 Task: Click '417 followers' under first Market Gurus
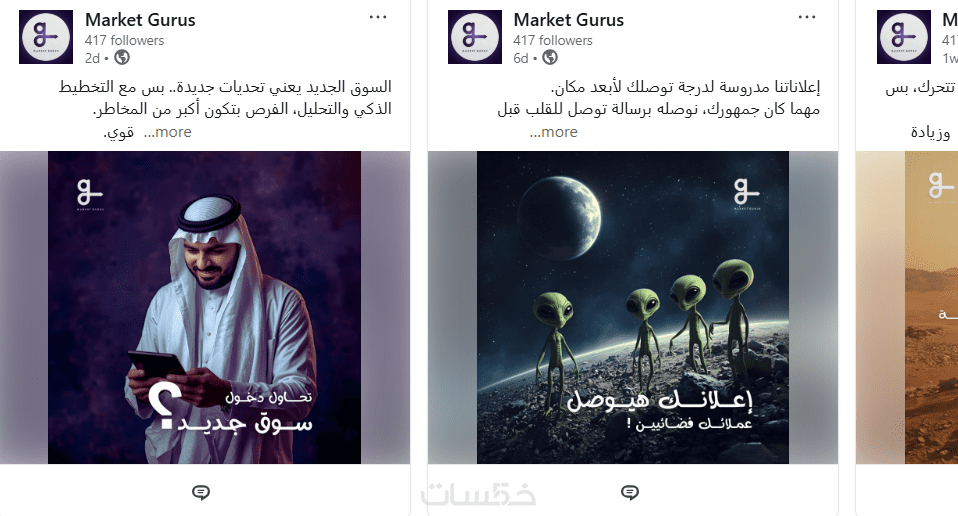125,40
